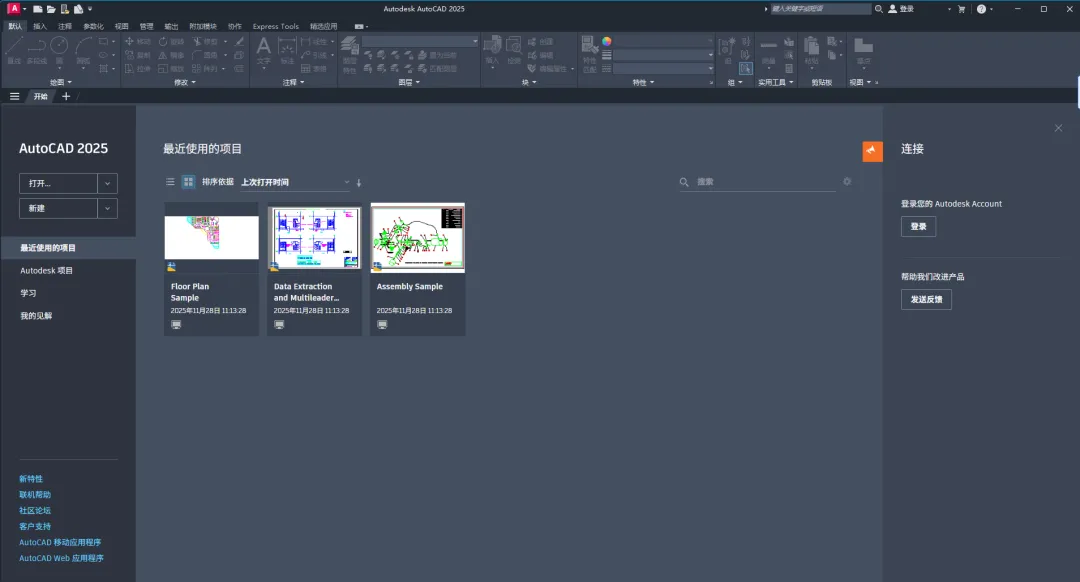1080x582 pixels.
Task: Open the layer name dropdown in Layers panel
Action: (x=420, y=41)
